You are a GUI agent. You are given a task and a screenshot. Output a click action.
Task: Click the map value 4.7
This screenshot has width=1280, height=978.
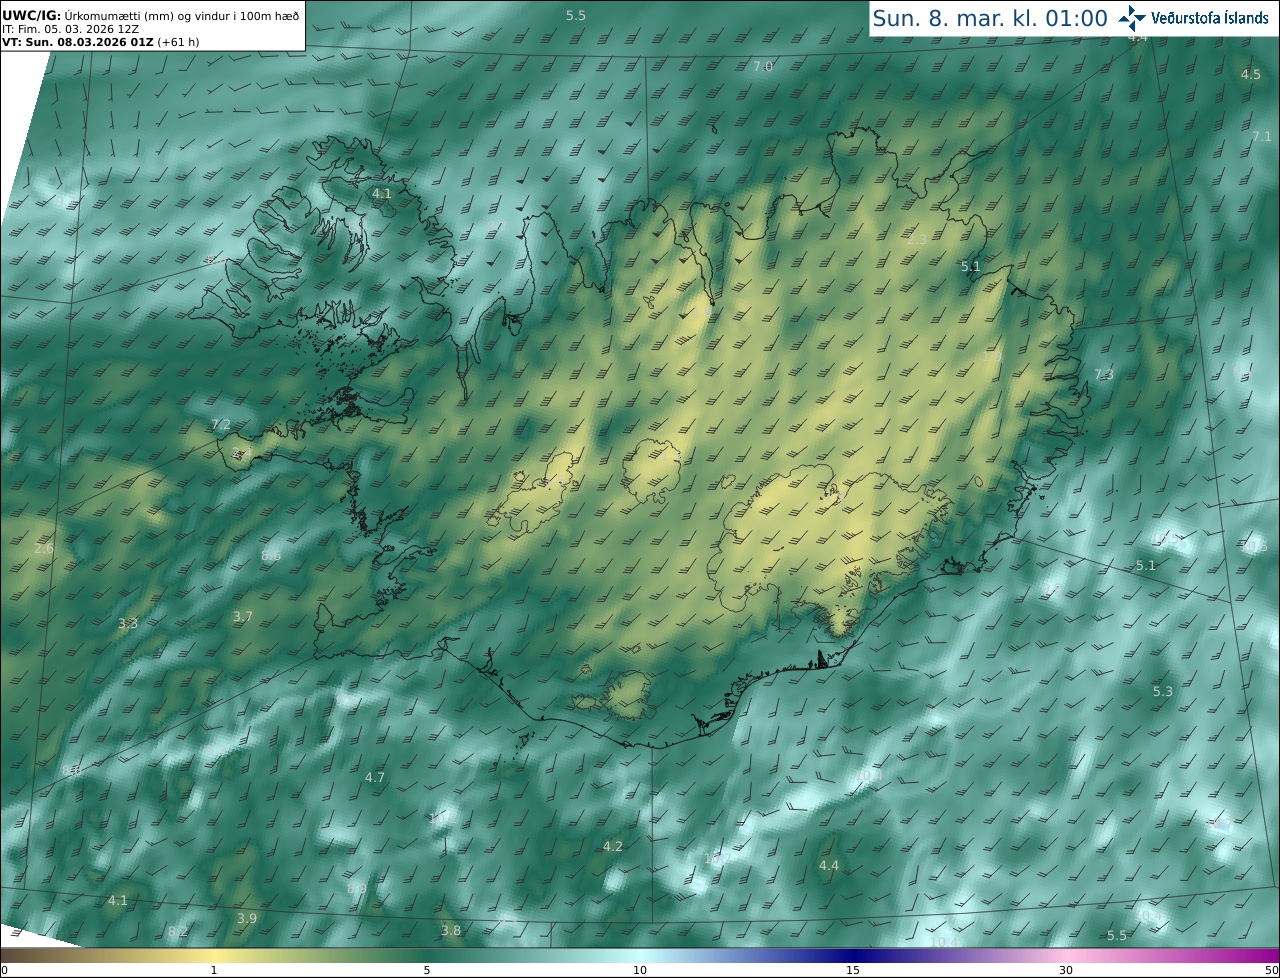point(375,778)
